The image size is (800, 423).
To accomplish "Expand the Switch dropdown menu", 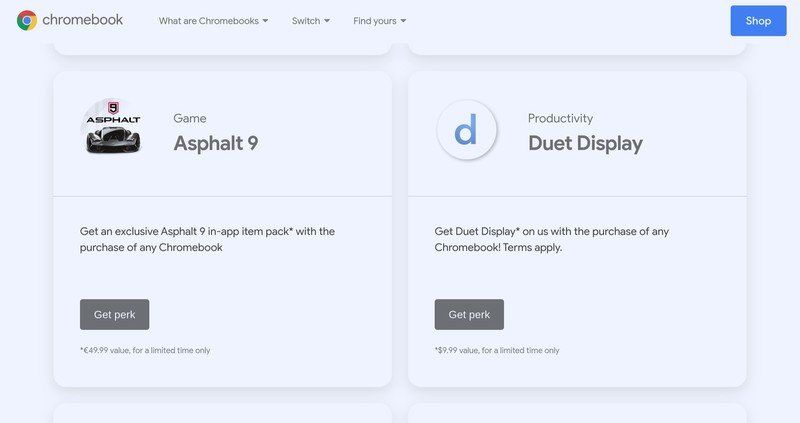I will [x=311, y=21].
